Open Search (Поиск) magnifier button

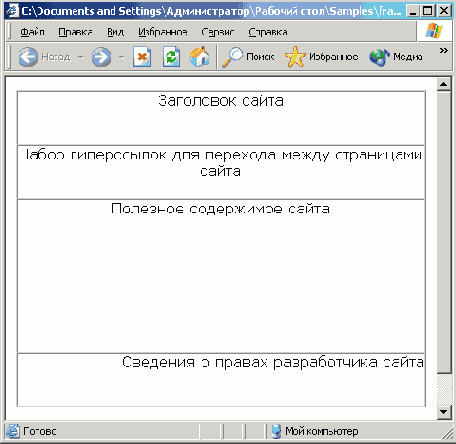tap(248, 57)
